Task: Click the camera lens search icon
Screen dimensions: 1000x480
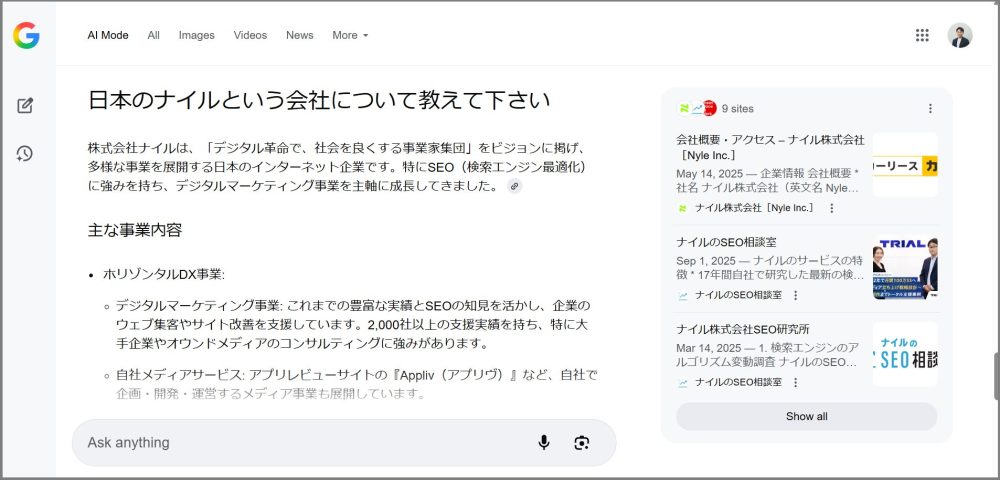Action: tap(581, 442)
